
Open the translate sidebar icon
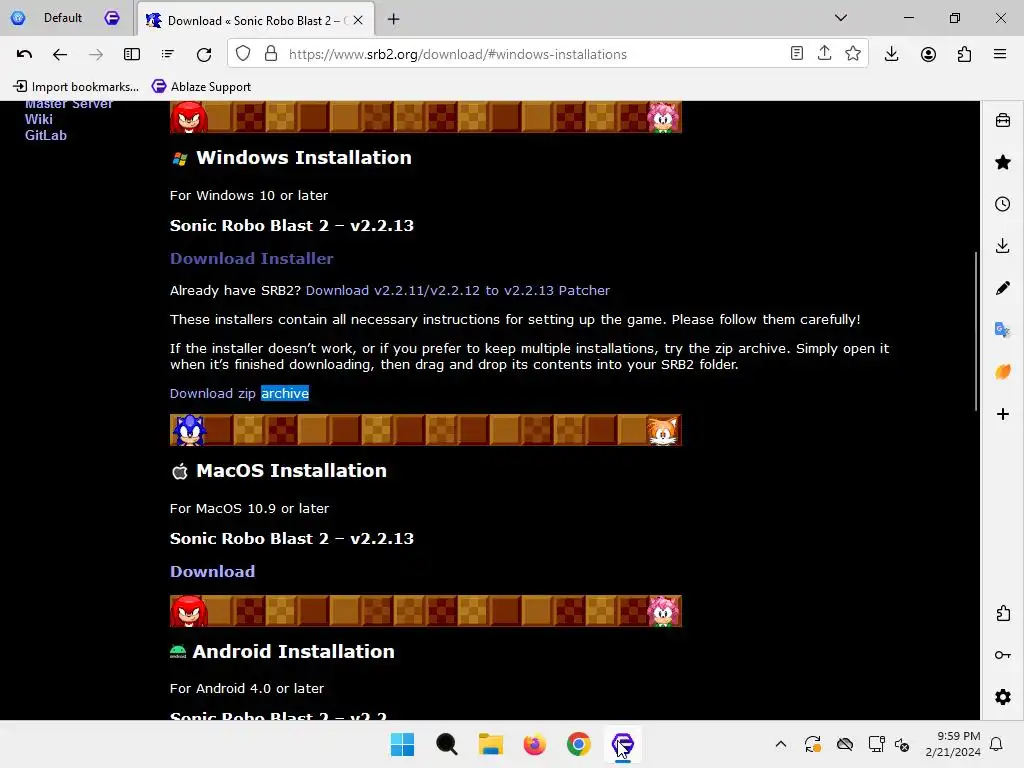[x=1002, y=330]
